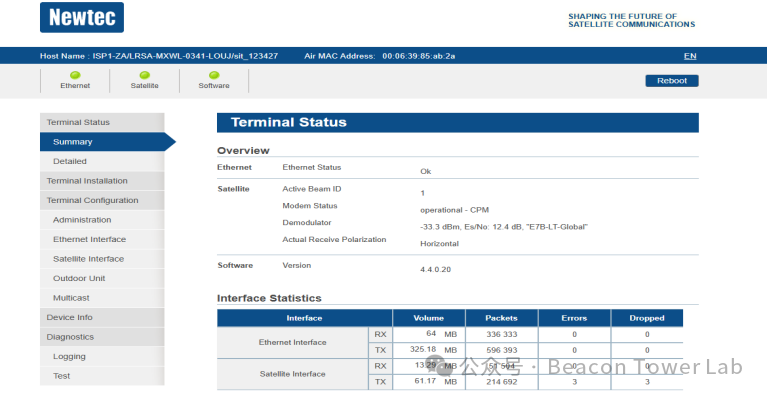Screen dimensions: 767x397
Task: Open the Administration settings page
Action: point(102,220)
